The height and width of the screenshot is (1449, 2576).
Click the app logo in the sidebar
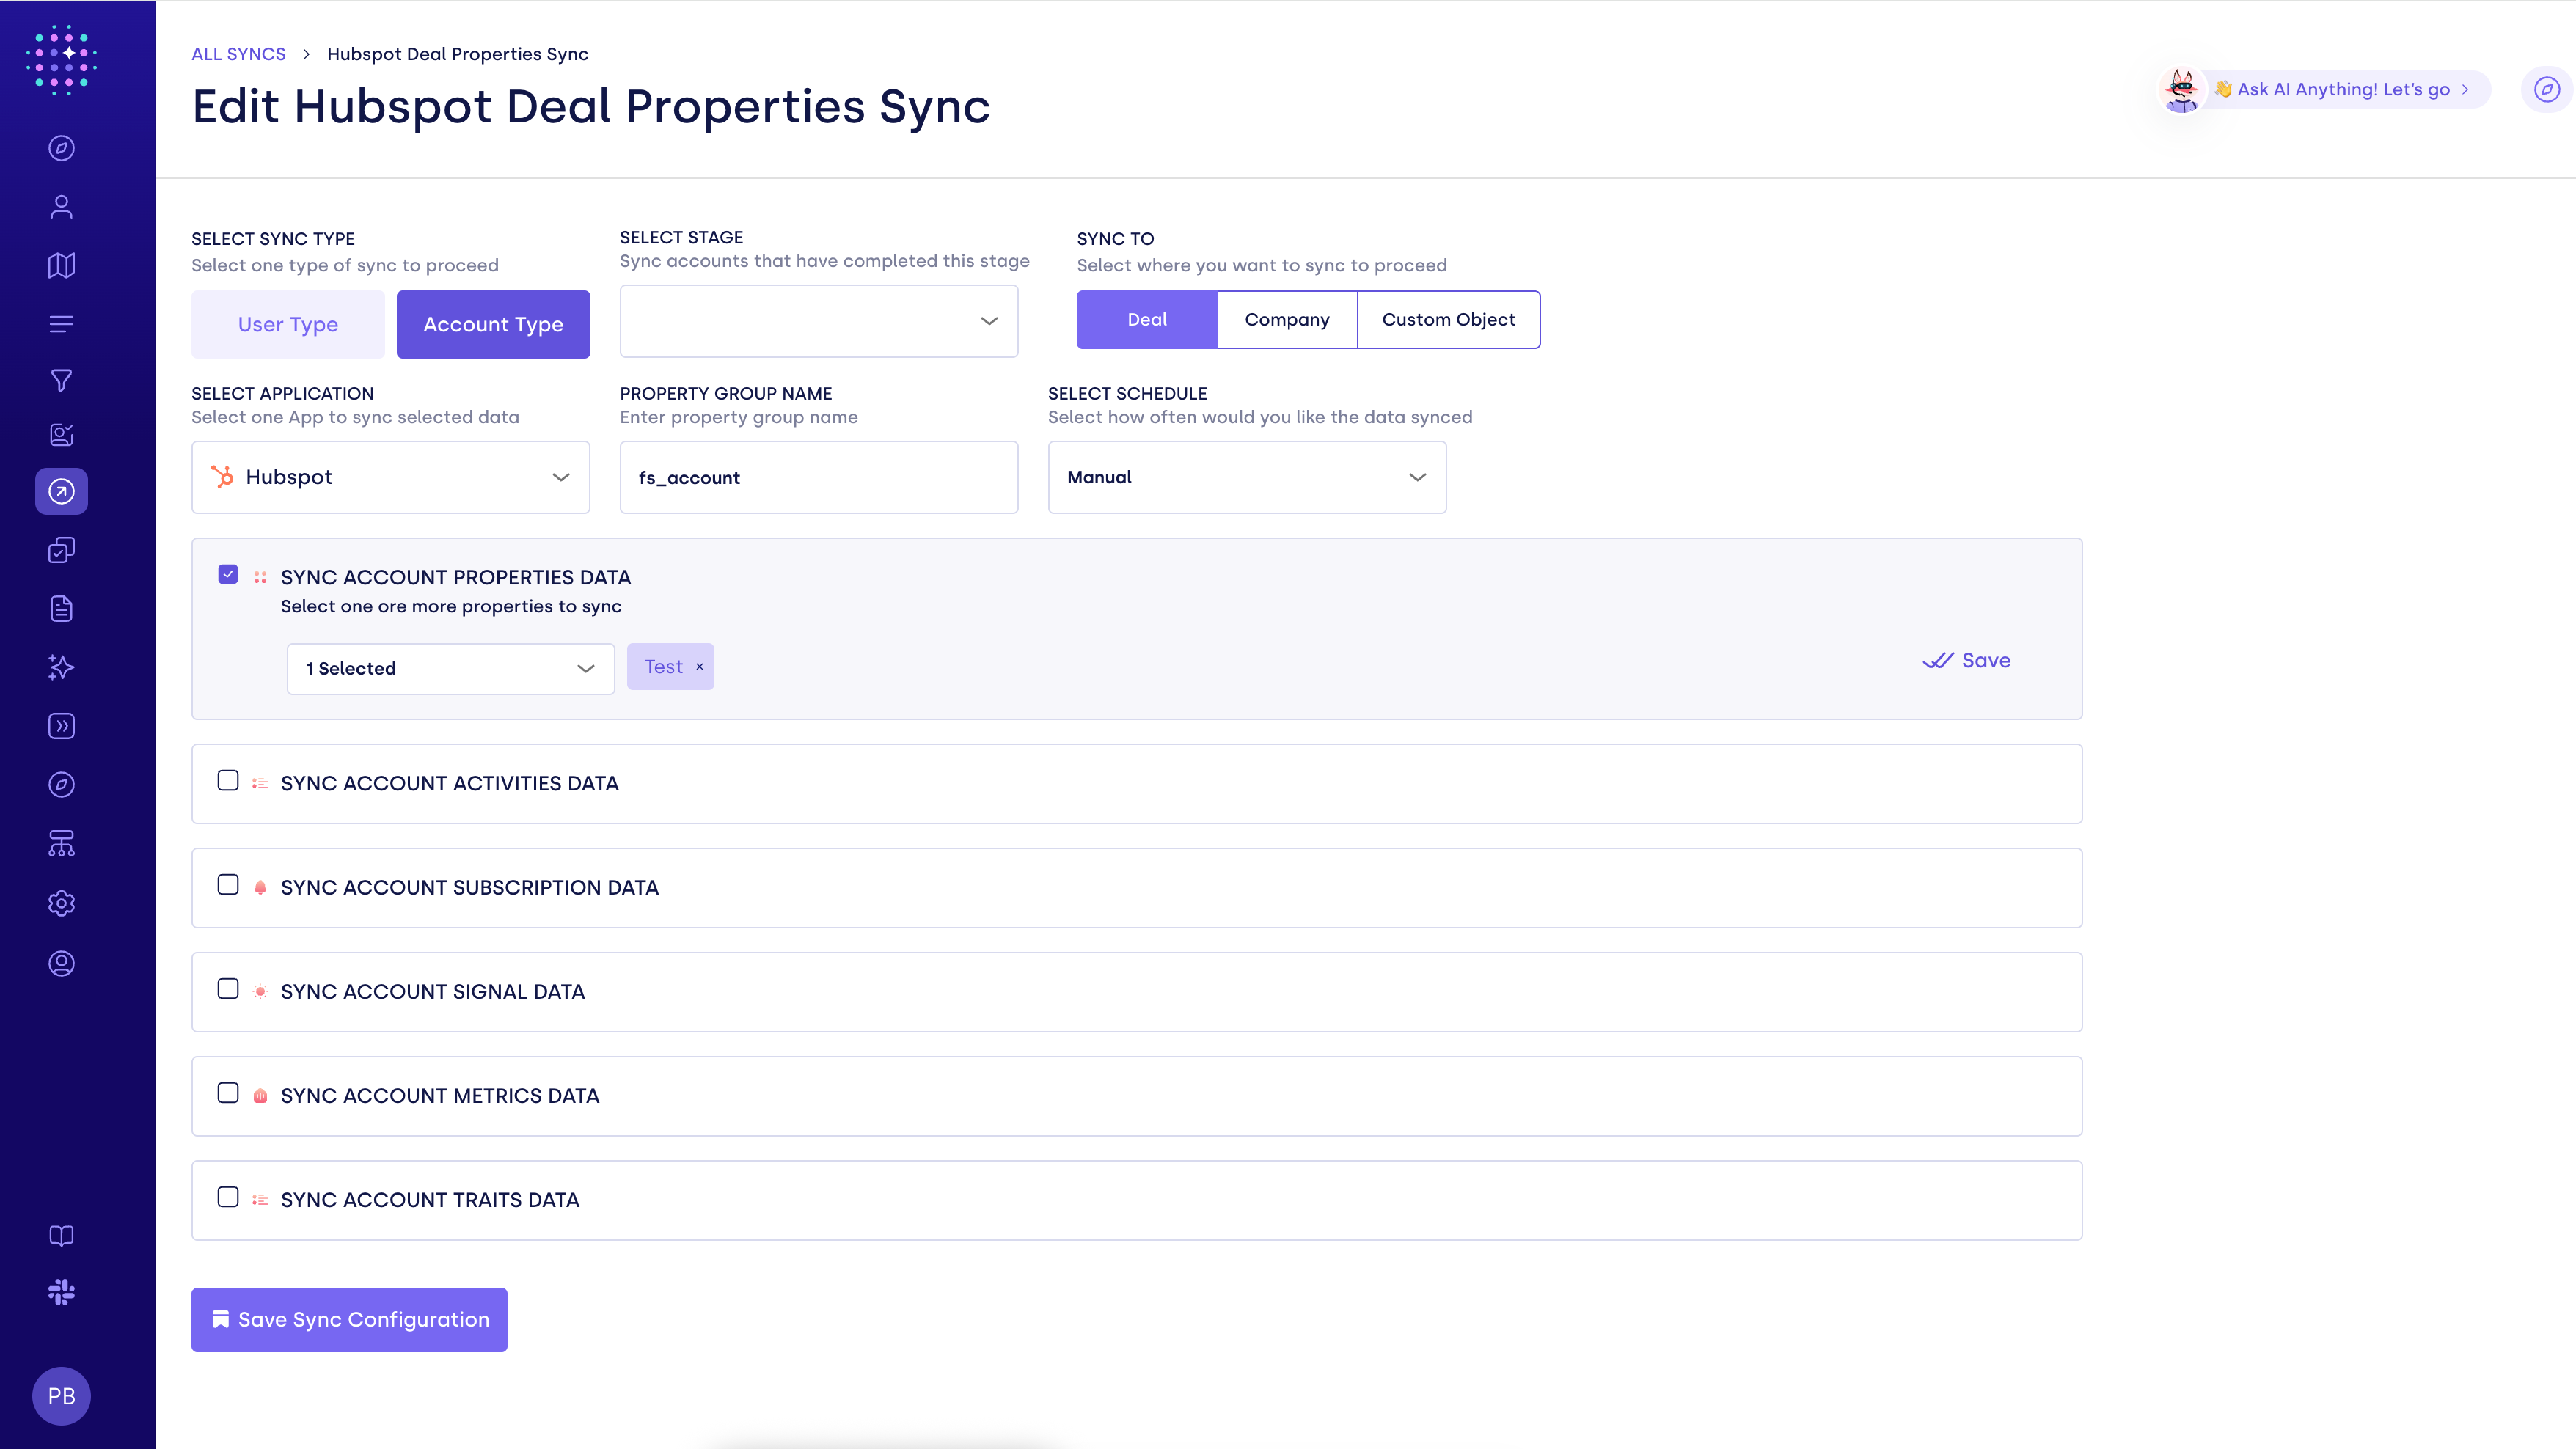click(x=61, y=60)
